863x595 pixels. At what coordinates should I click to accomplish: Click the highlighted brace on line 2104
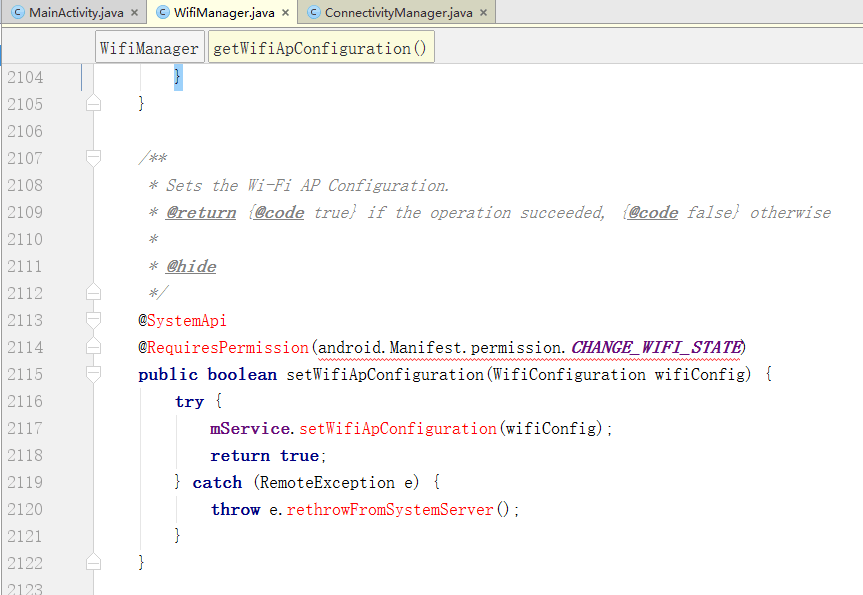(x=178, y=77)
